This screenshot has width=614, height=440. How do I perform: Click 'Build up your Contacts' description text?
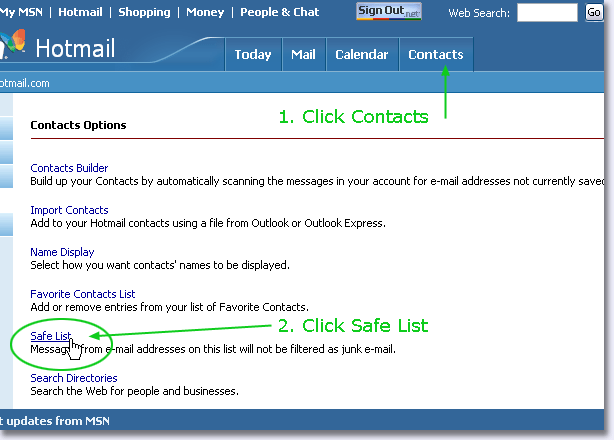tap(317, 181)
